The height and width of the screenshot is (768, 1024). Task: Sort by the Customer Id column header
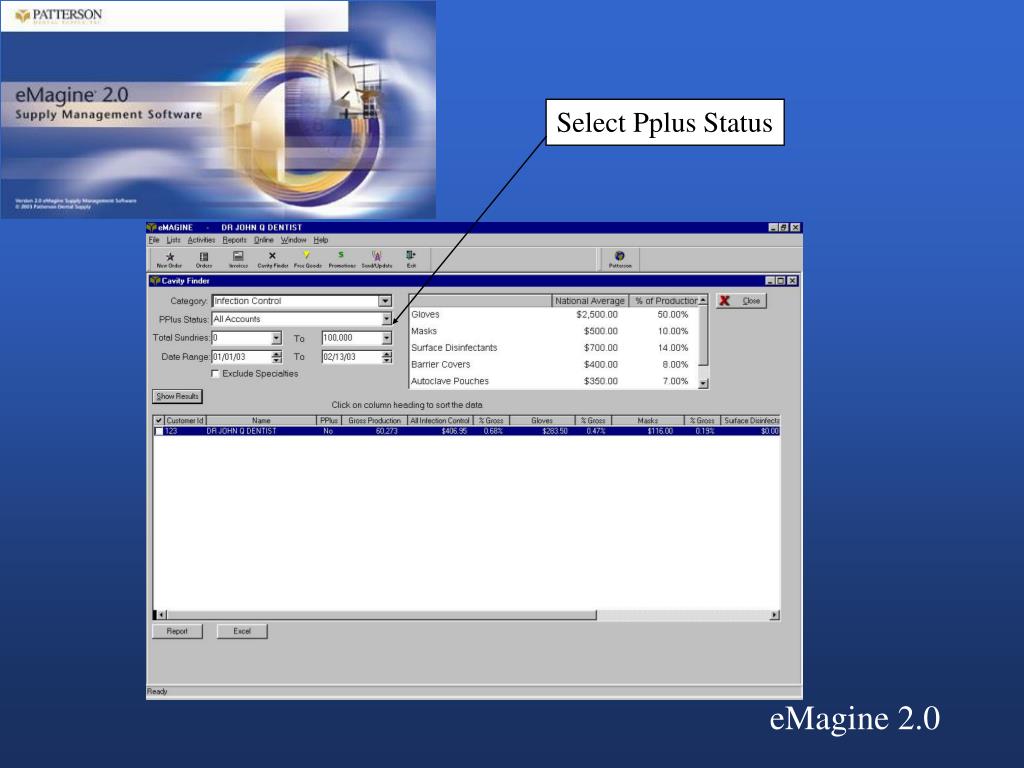coord(184,421)
